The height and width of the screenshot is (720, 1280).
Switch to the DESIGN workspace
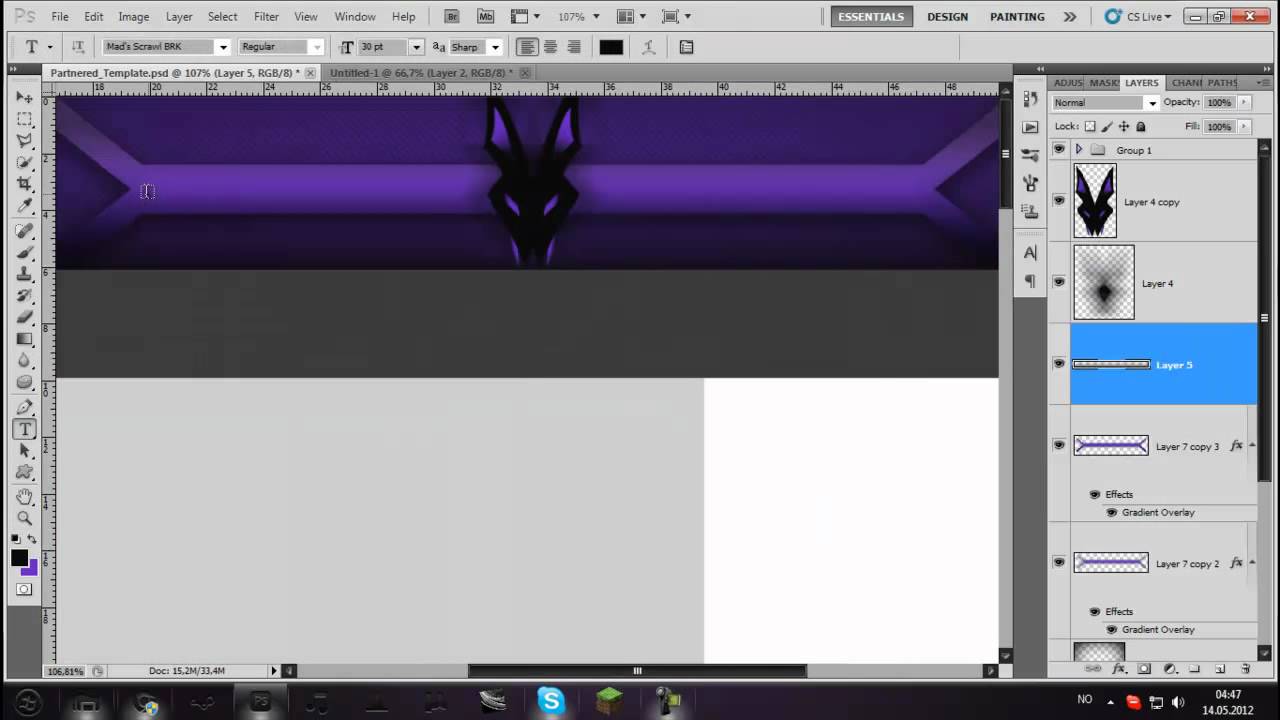click(x=947, y=17)
